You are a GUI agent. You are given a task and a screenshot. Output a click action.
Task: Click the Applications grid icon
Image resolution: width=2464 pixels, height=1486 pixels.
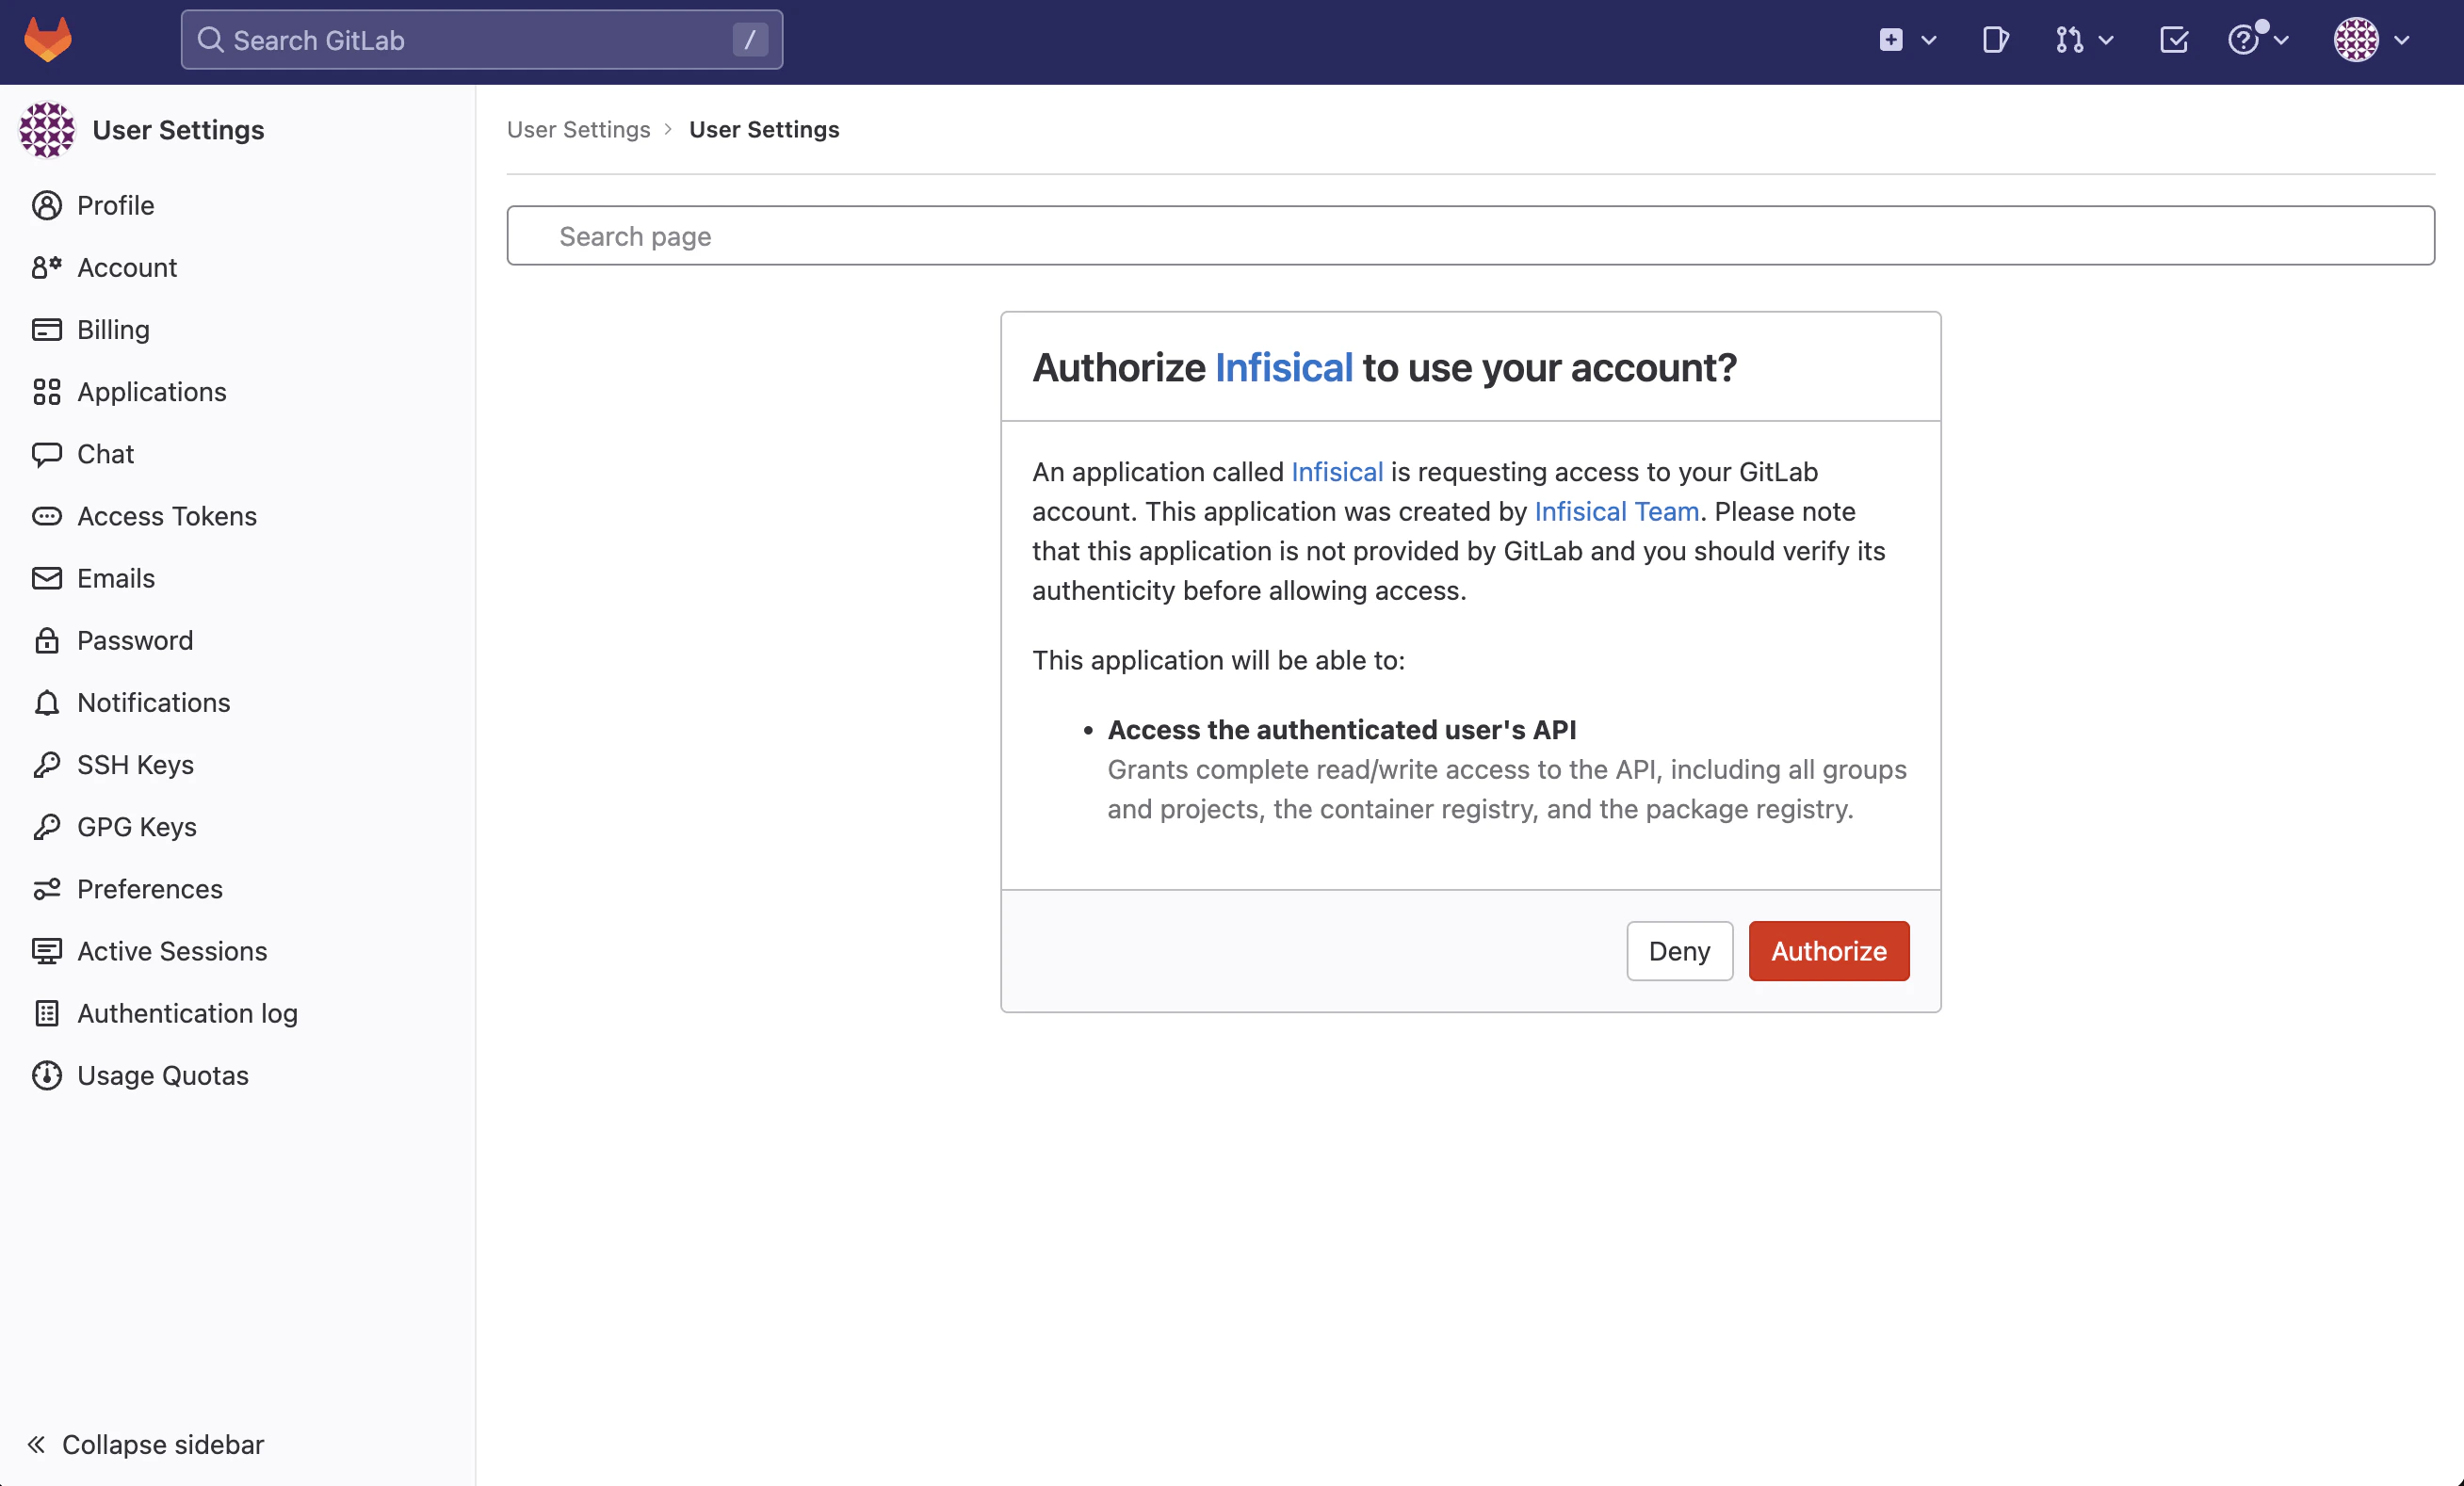(47, 391)
